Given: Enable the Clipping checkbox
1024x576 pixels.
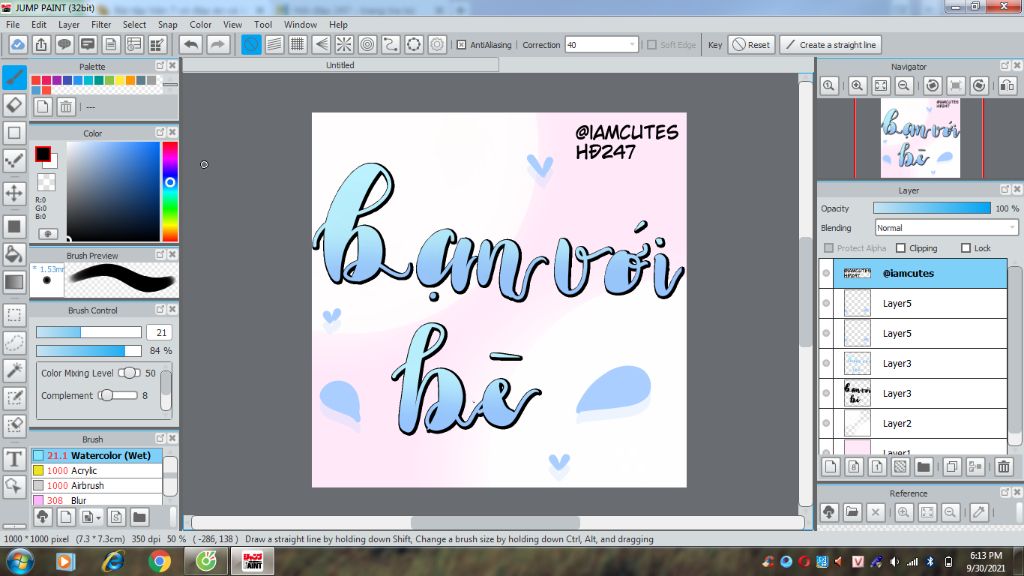Looking at the screenshot, I should tap(901, 248).
